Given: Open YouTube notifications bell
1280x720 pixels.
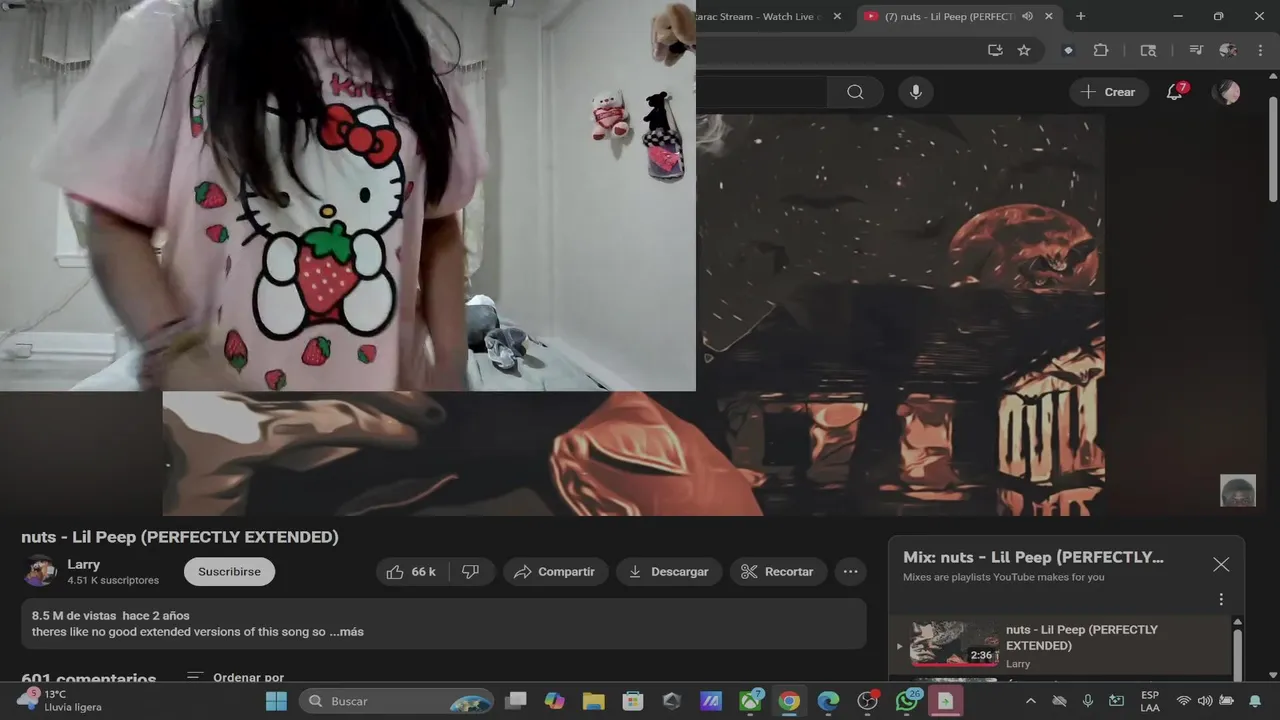Looking at the screenshot, I should tap(1176, 92).
